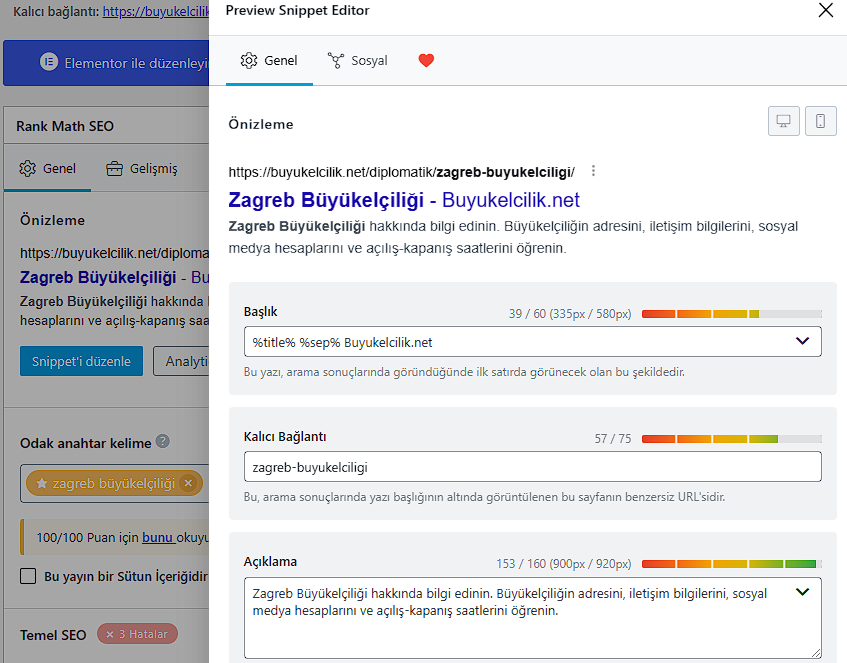847x663 pixels.
Task: Expand the Açıklama variables dropdown arrow
Action: point(802,592)
